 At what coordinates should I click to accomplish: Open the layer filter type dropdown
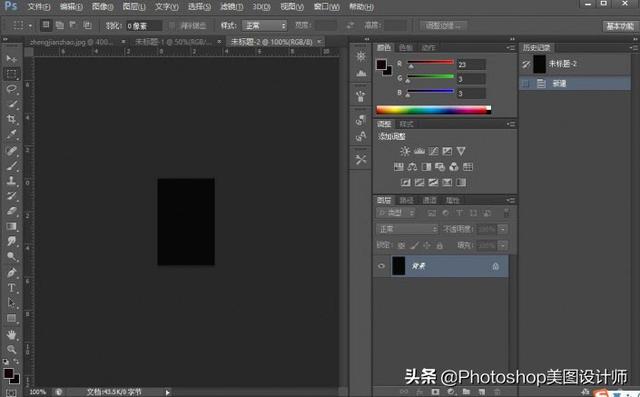coord(395,213)
